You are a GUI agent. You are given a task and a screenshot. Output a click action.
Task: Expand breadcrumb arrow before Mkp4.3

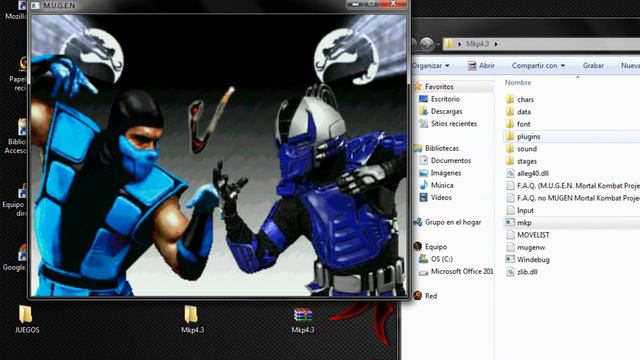pyautogui.click(x=460, y=44)
